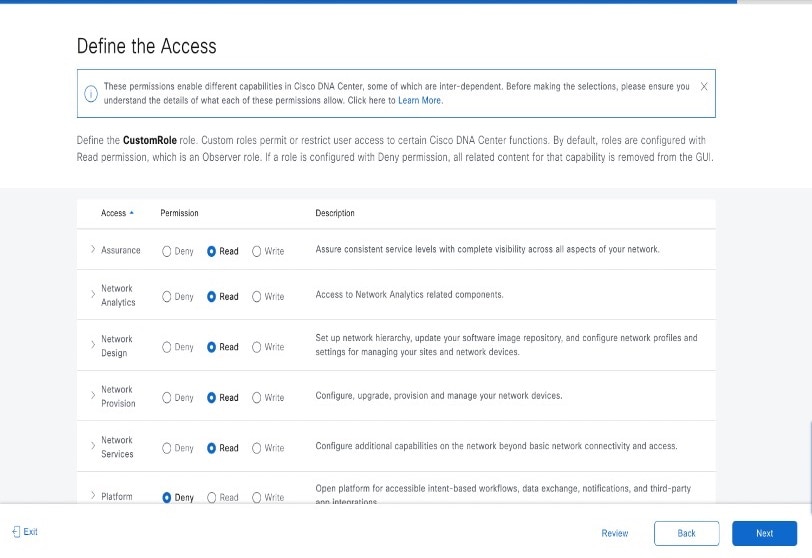Image resolution: width=812 pixels, height=558 pixels.
Task: Click the Access column header
Action: click(x=113, y=213)
